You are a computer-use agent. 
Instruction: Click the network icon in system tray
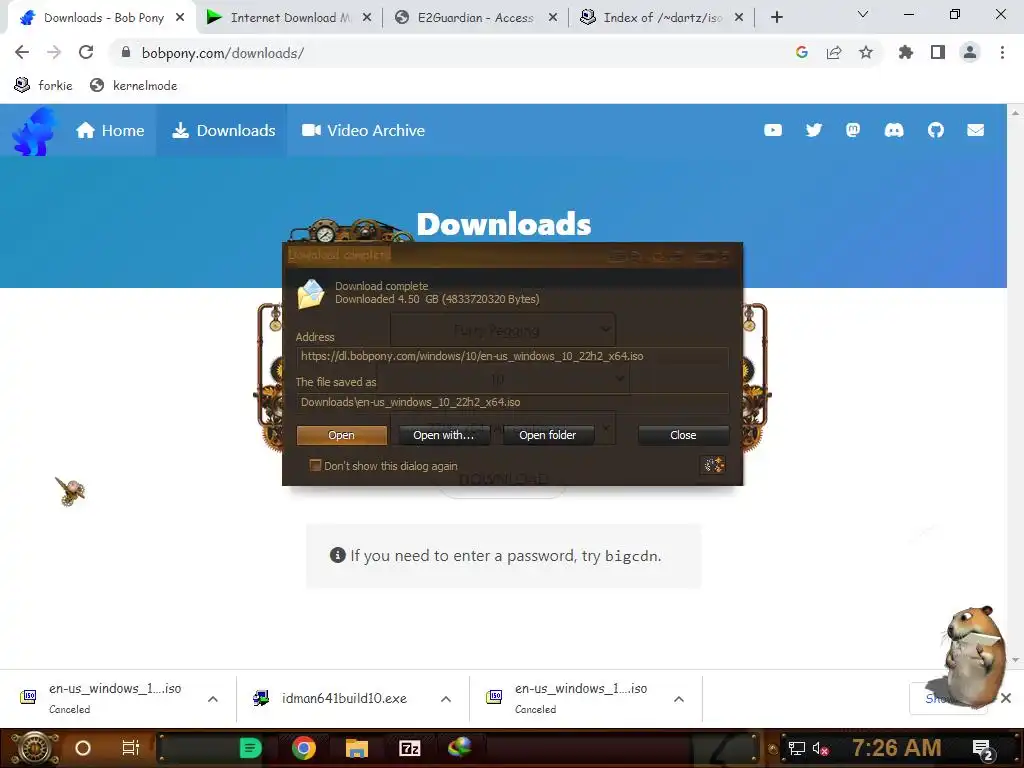[x=796, y=748]
